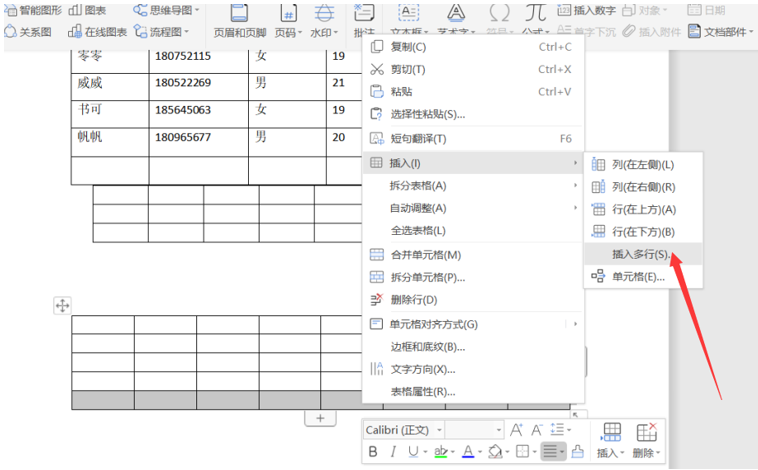Image resolution: width=758 pixels, height=470 pixels.
Task: Increase font size with larger A icon
Action: pyautogui.click(x=516, y=430)
